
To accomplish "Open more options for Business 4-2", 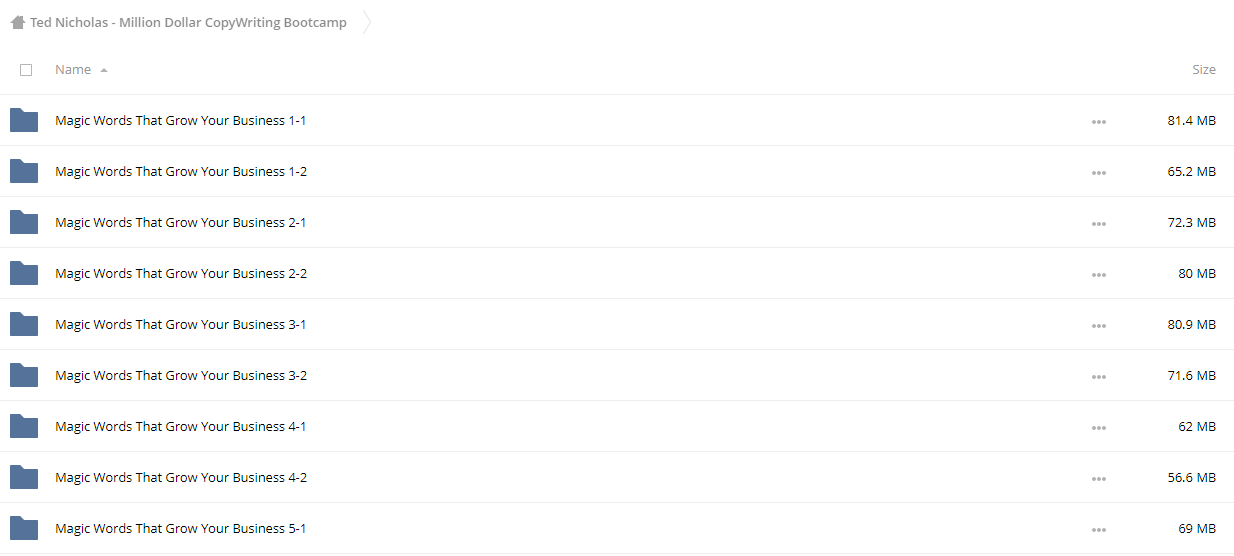I will click(1099, 479).
